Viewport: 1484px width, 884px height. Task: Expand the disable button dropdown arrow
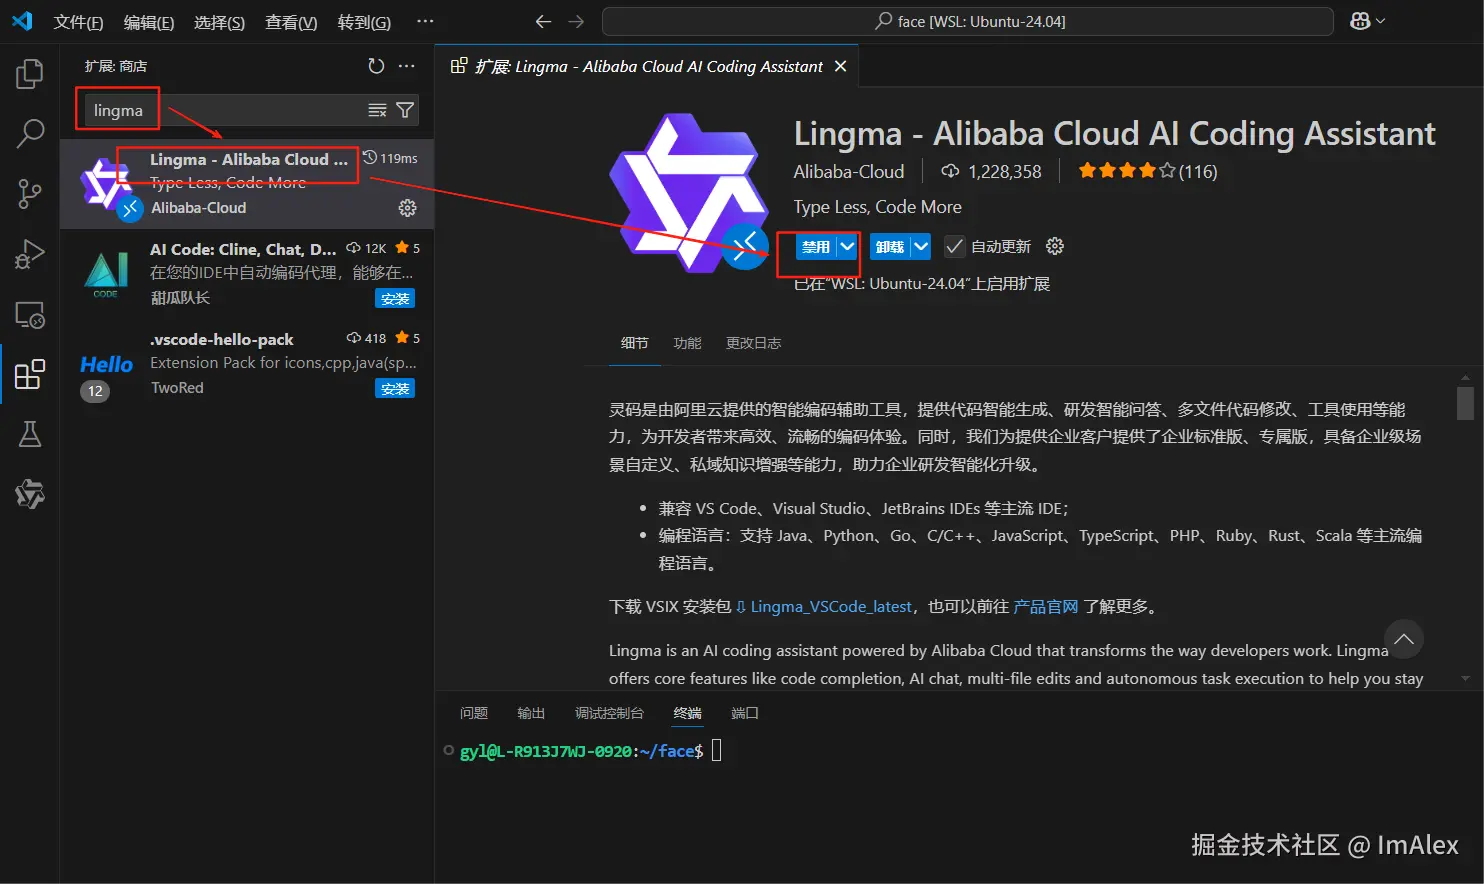coord(848,246)
